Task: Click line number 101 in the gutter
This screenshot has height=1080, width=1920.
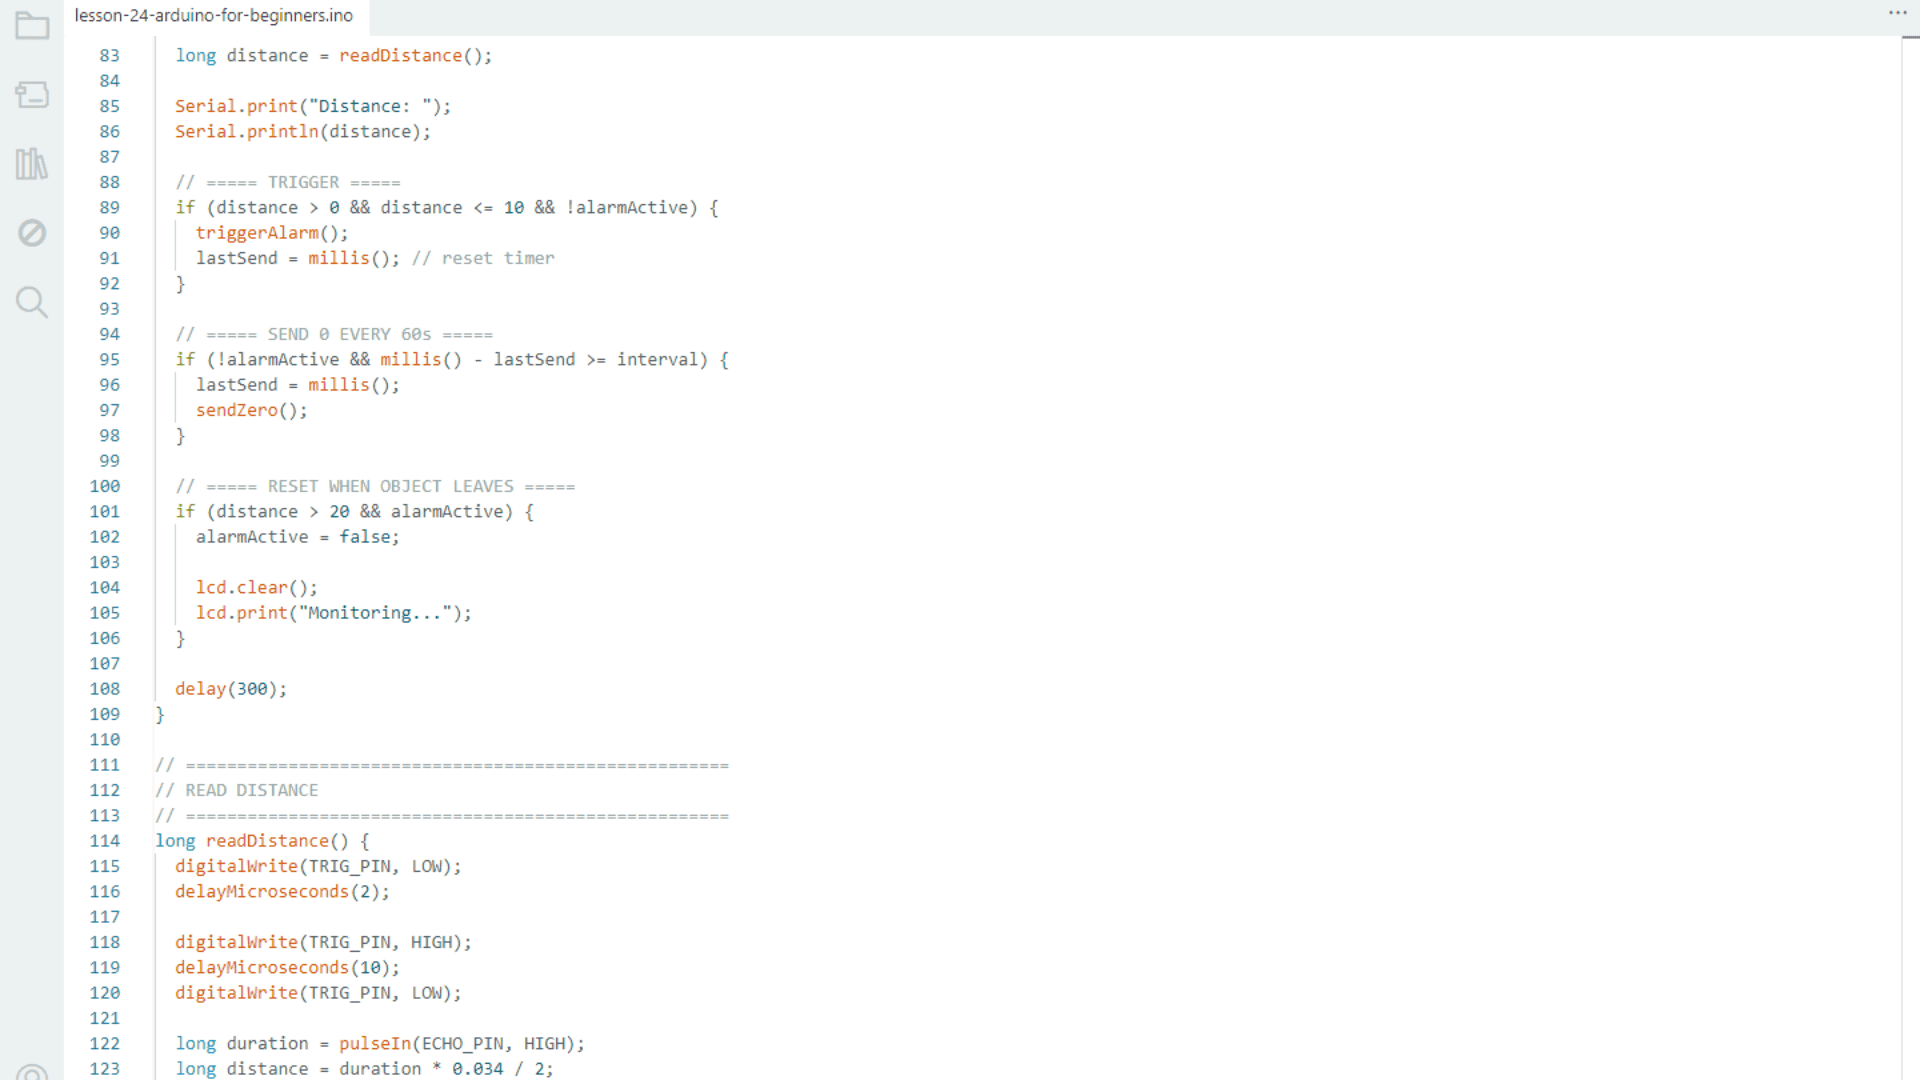Action: (x=105, y=512)
